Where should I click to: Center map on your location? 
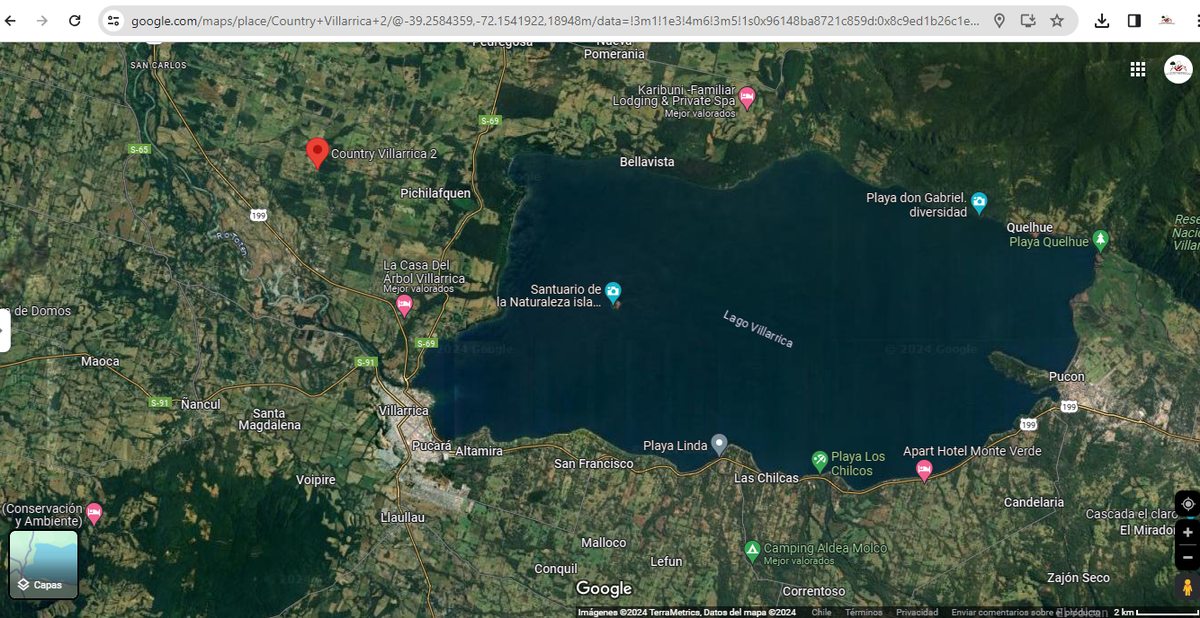1187,504
